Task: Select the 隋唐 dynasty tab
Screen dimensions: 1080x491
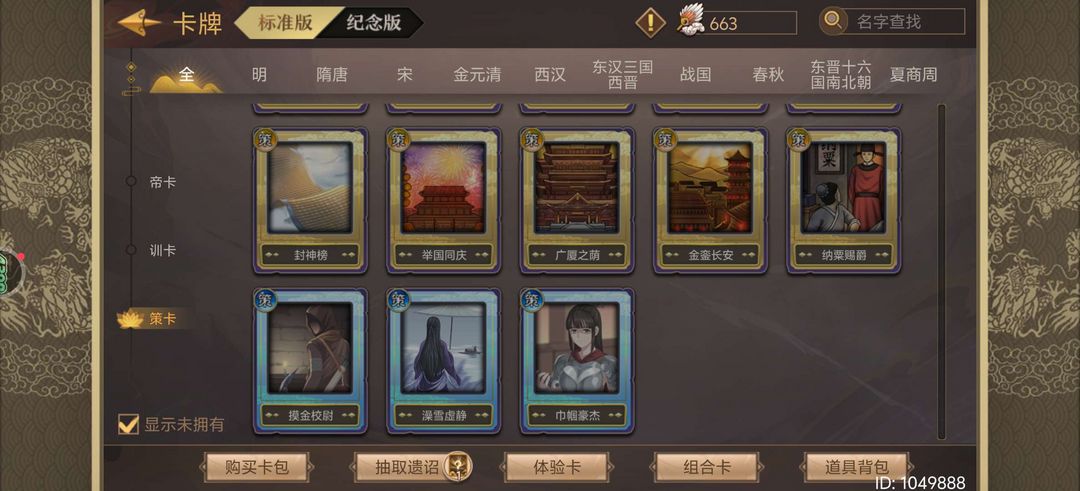Action: [332, 74]
